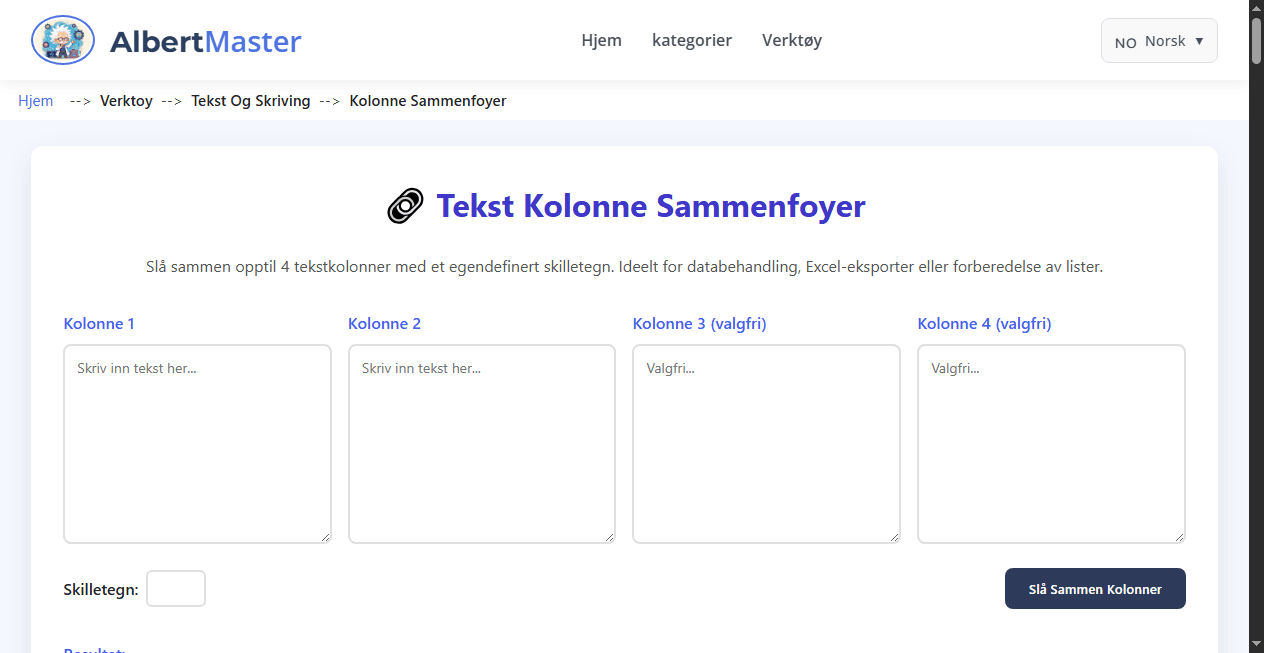Click the chain link icon beside the title
The width and height of the screenshot is (1264, 653).
coord(404,205)
